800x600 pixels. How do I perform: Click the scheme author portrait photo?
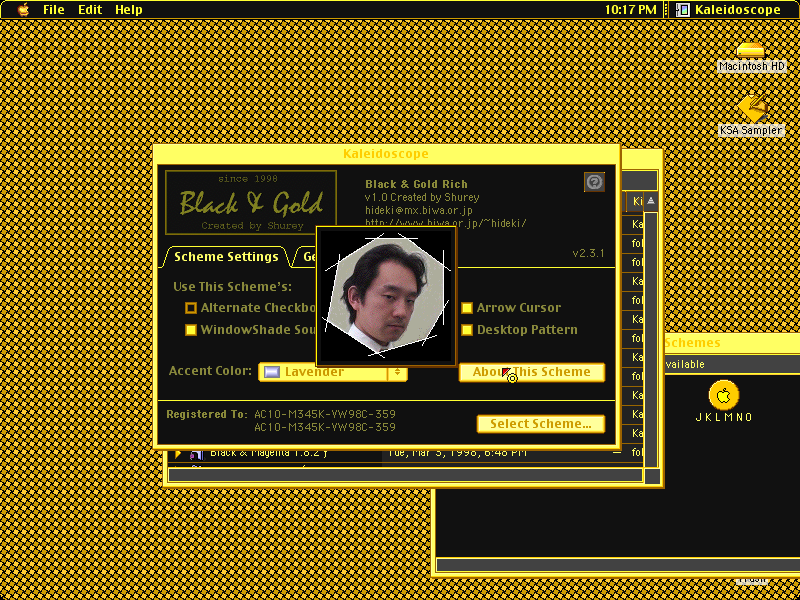(x=386, y=296)
